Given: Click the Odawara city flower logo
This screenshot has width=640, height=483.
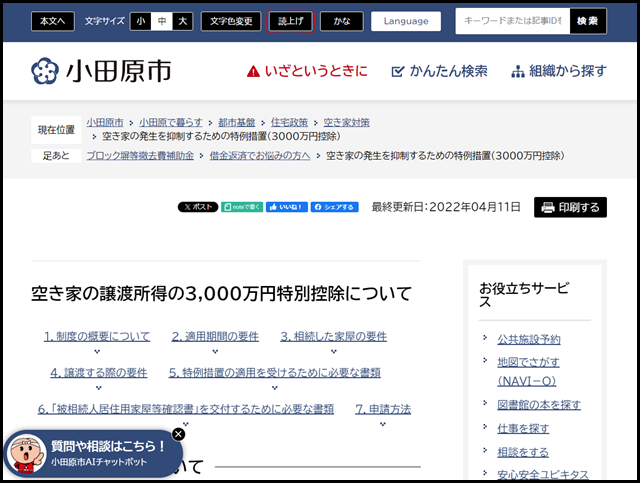Looking at the screenshot, I should 45,71.
